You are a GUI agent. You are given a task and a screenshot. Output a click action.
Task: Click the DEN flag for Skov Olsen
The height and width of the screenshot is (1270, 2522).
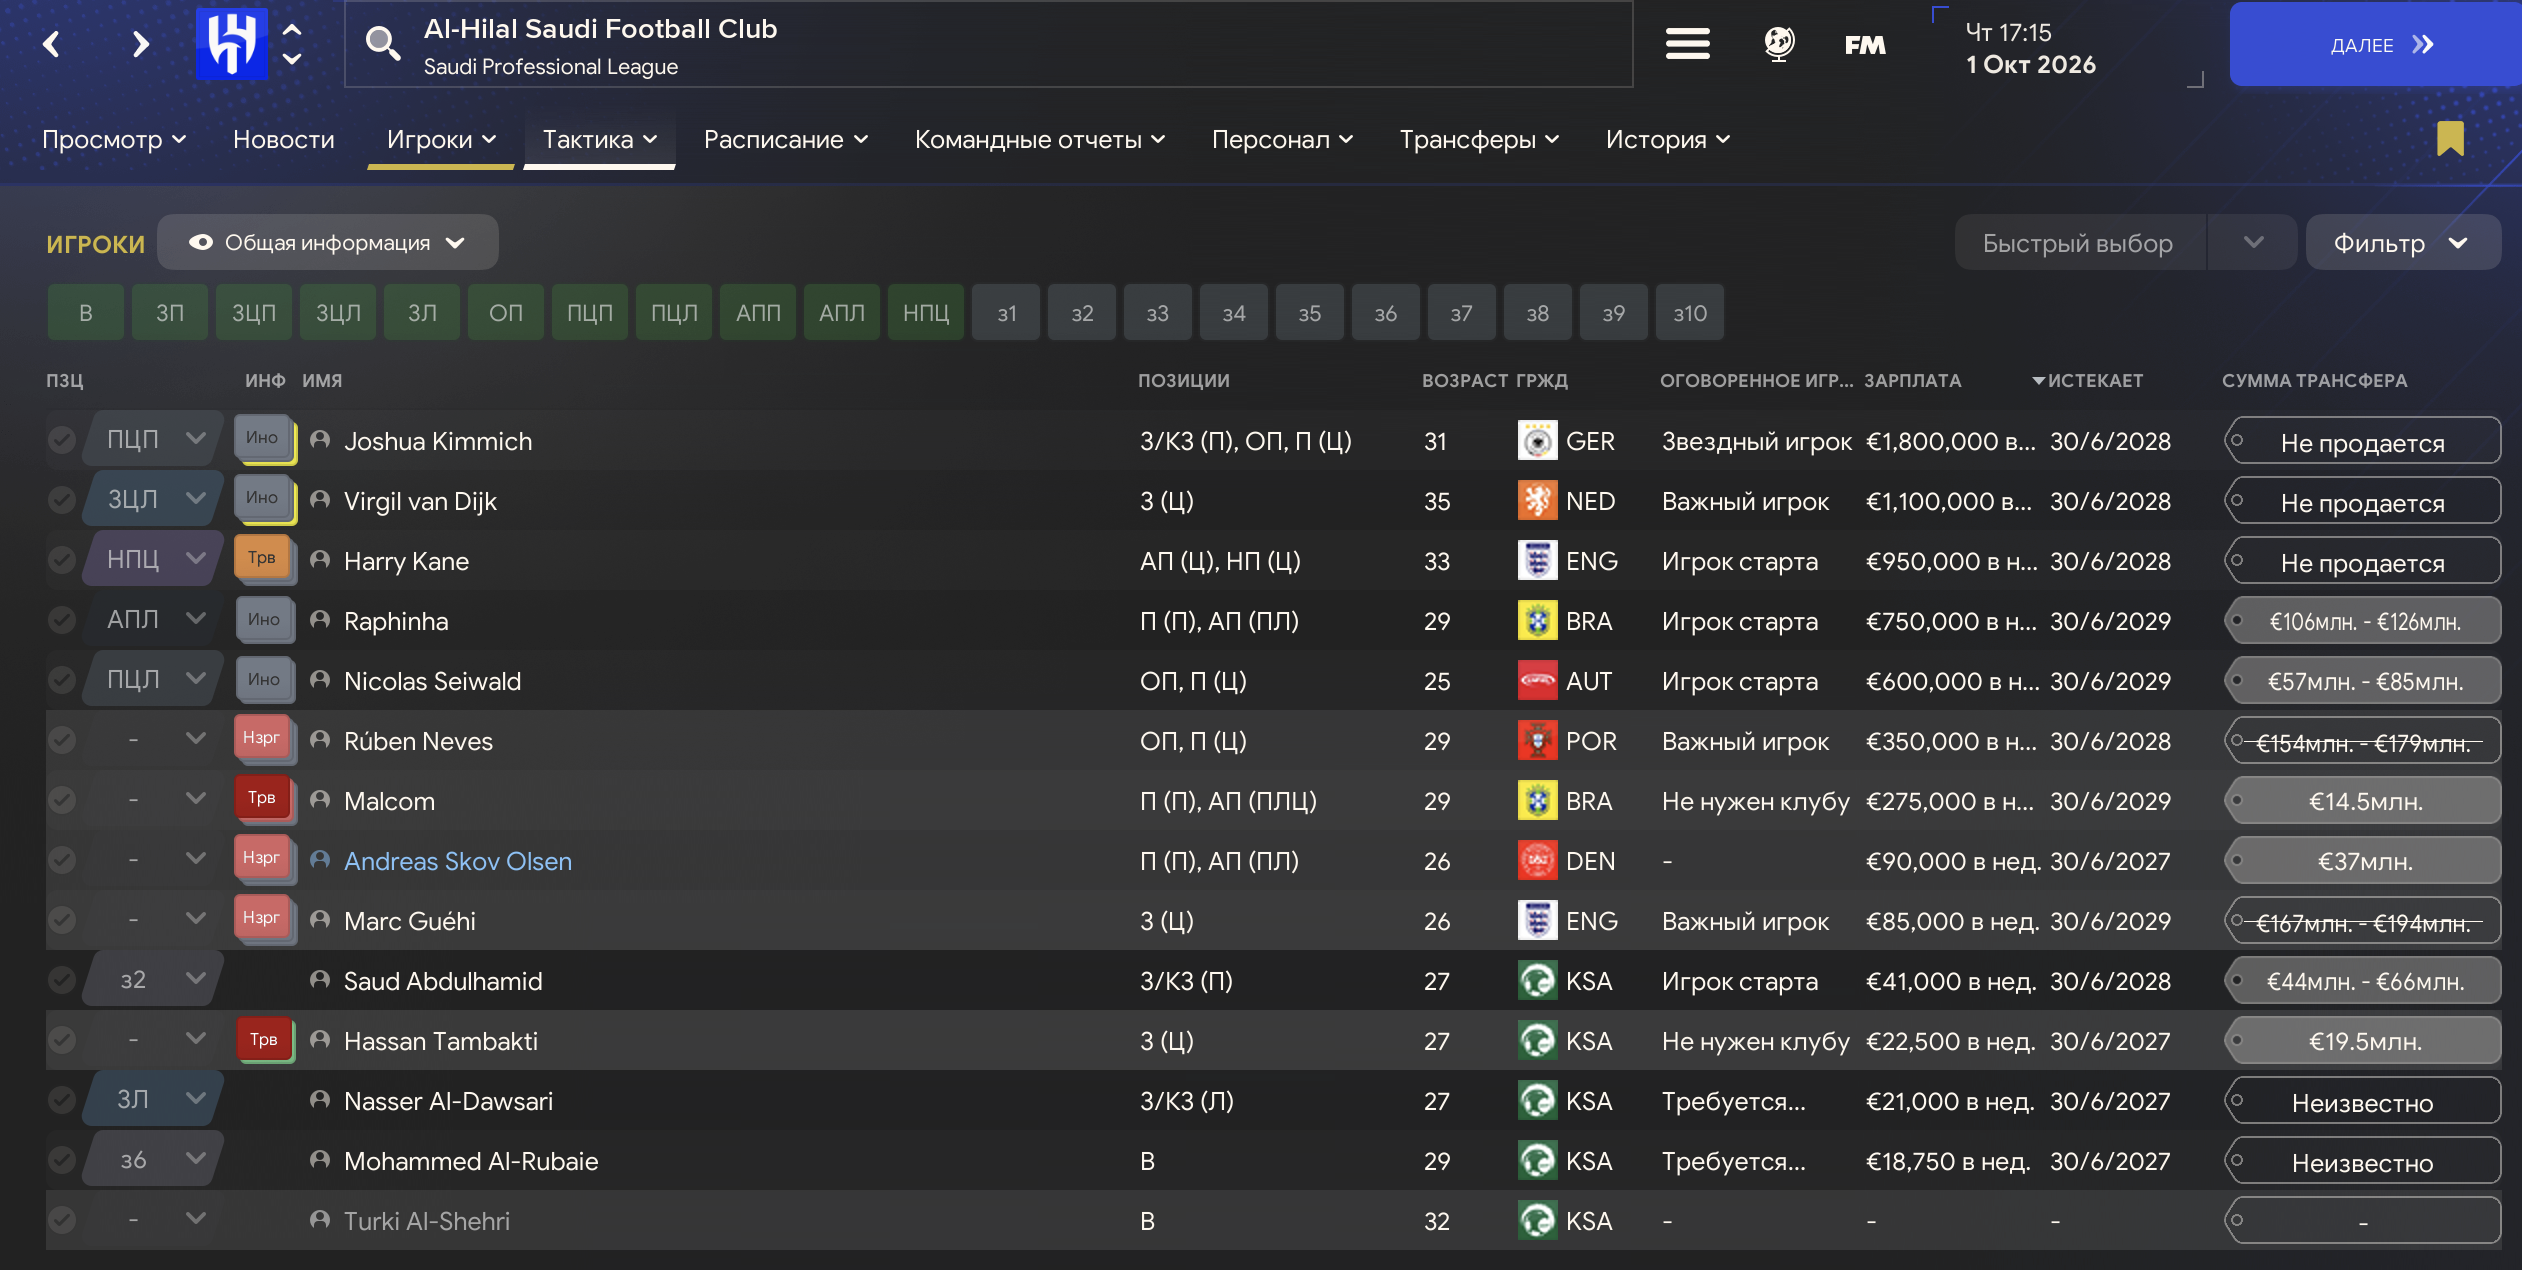1537,861
